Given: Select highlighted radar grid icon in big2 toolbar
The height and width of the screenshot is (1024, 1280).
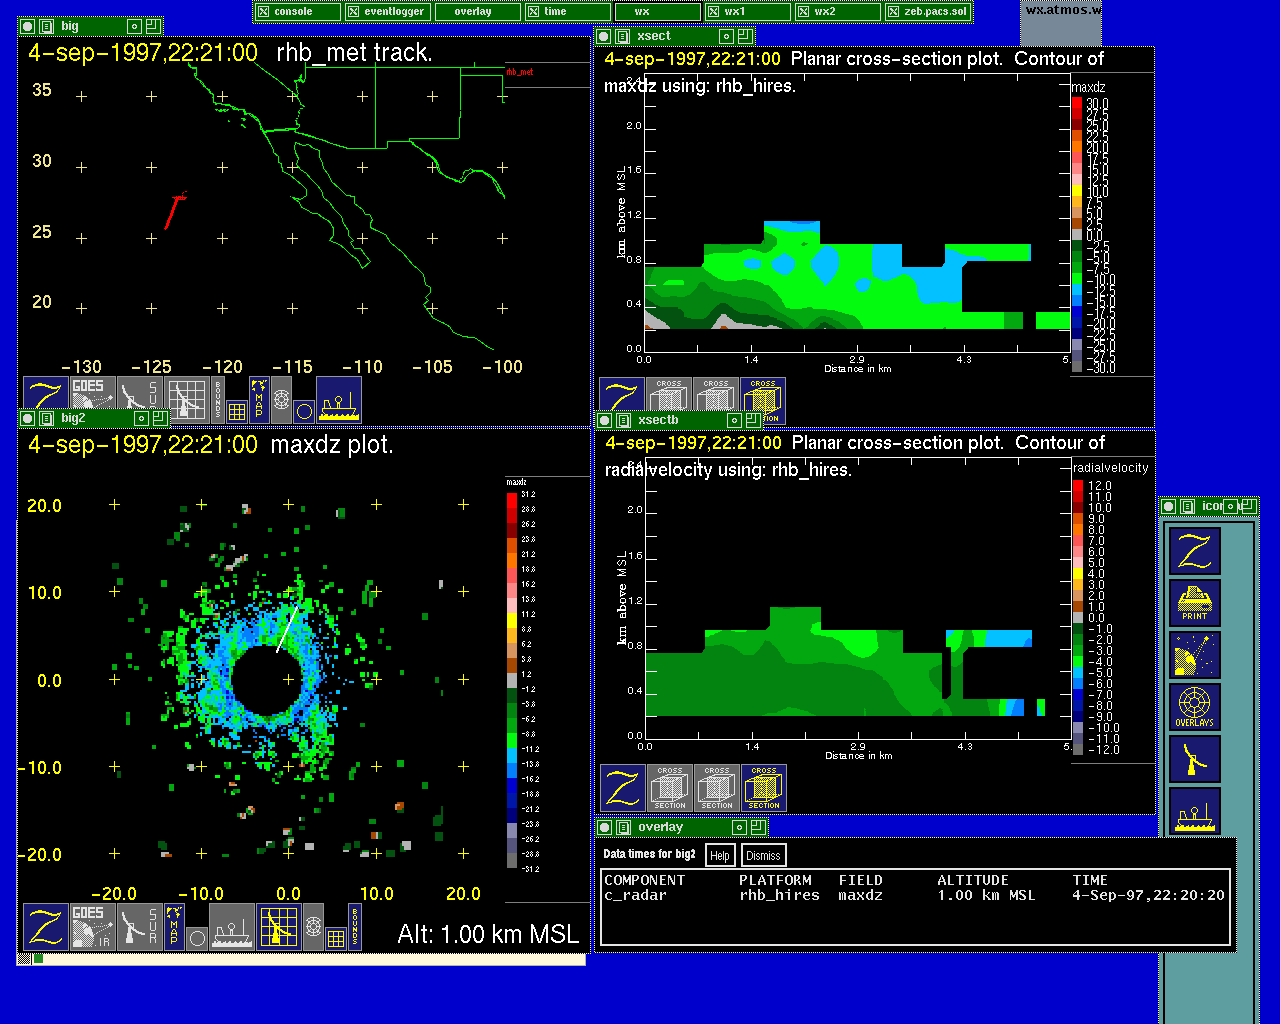Looking at the screenshot, I should pos(279,927).
